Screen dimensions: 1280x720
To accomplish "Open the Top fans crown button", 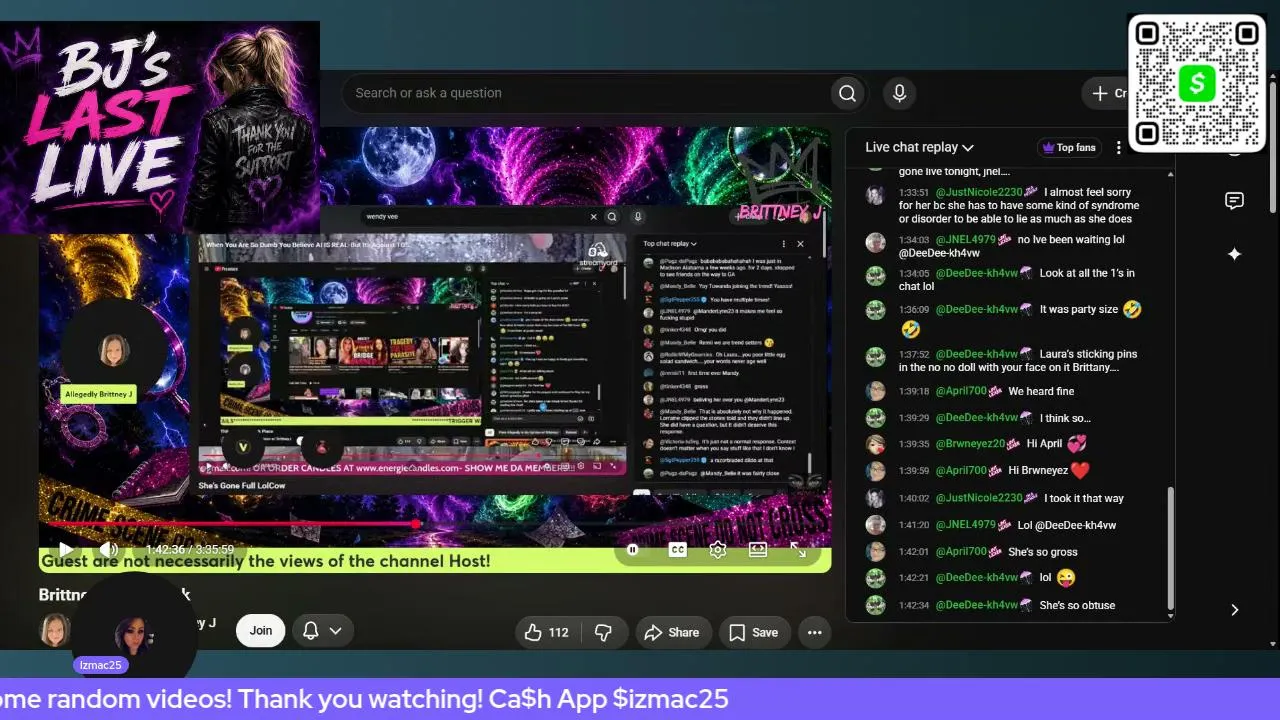I will pyautogui.click(x=1069, y=147).
